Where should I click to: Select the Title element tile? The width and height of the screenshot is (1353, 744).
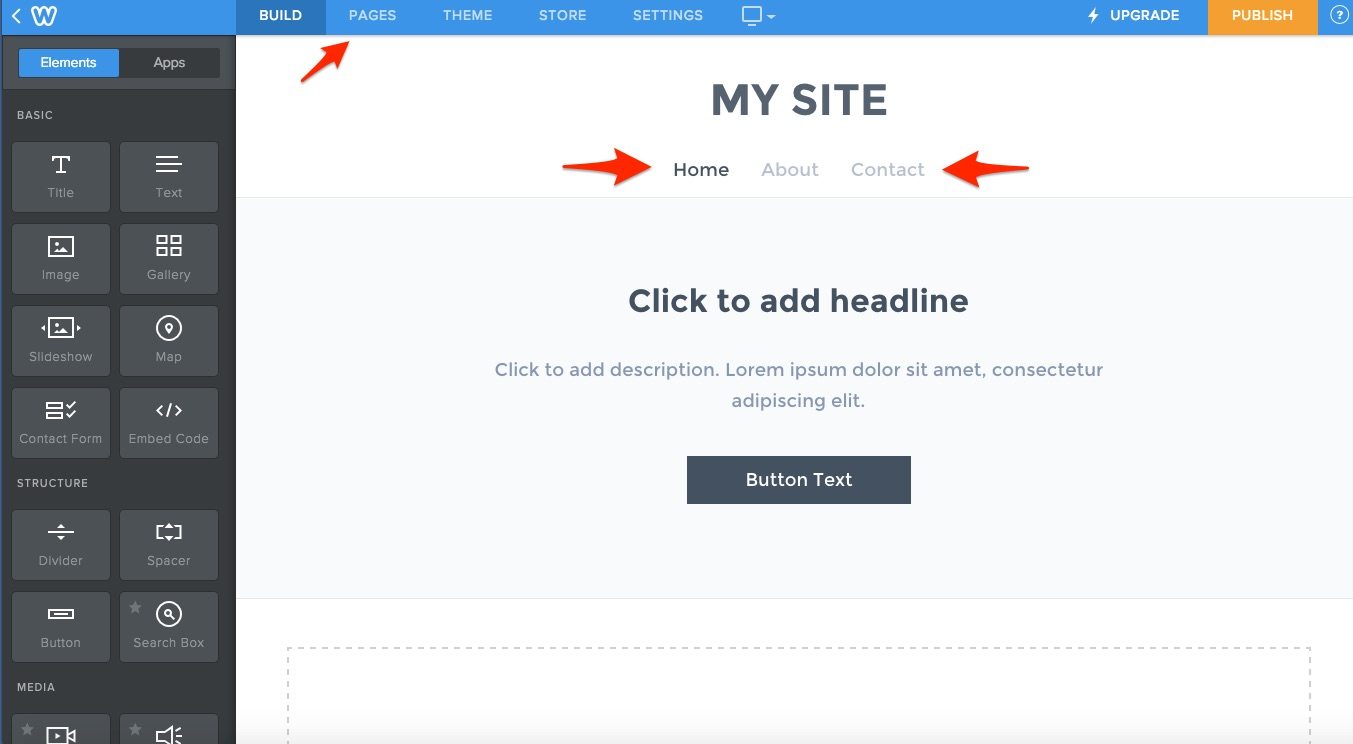click(61, 177)
